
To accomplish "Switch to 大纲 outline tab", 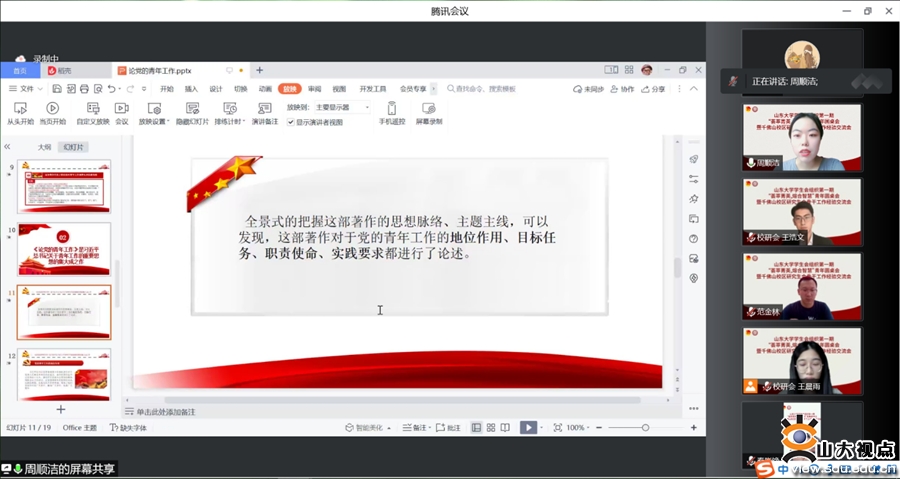I will point(44,147).
